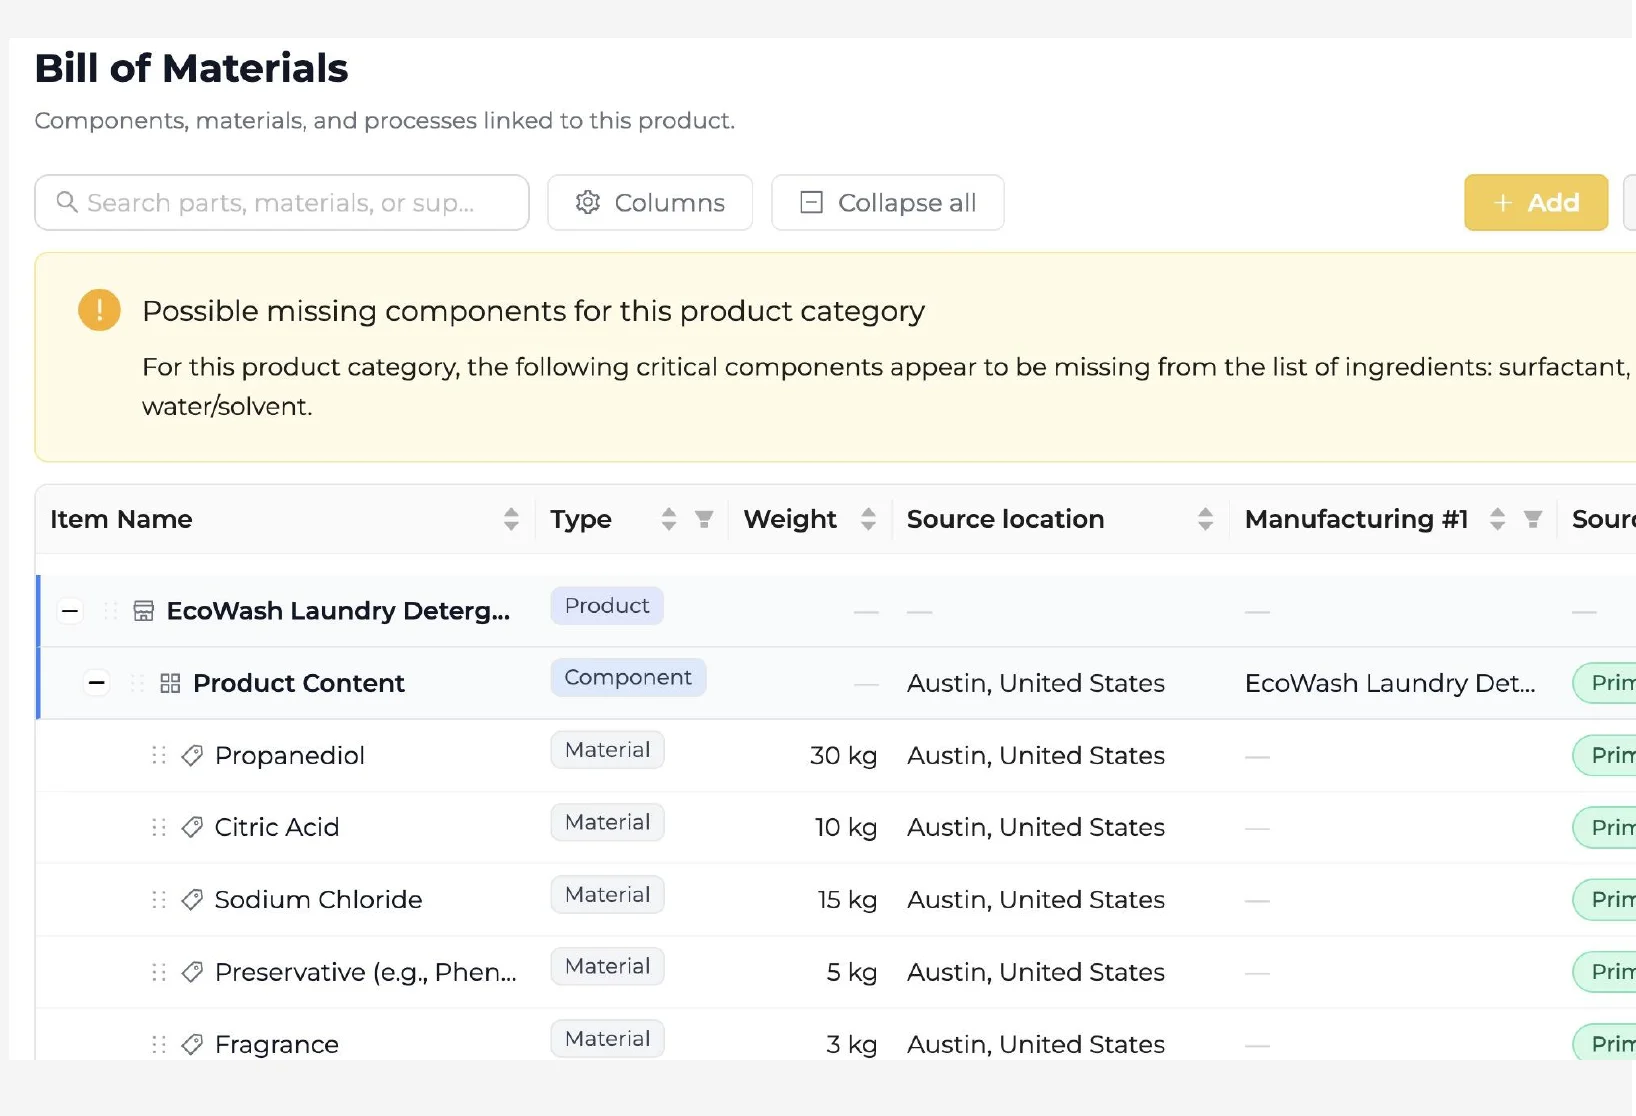Click the Collapse all button
Screen dimensions: 1636x1116
[887, 202]
